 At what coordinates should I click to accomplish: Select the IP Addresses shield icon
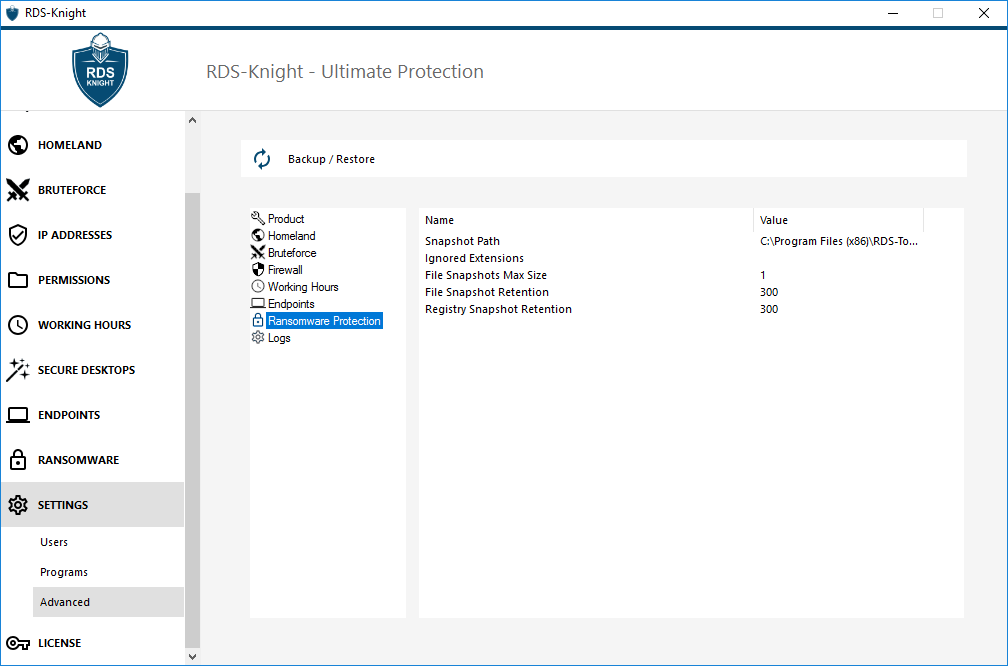click(x=18, y=235)
